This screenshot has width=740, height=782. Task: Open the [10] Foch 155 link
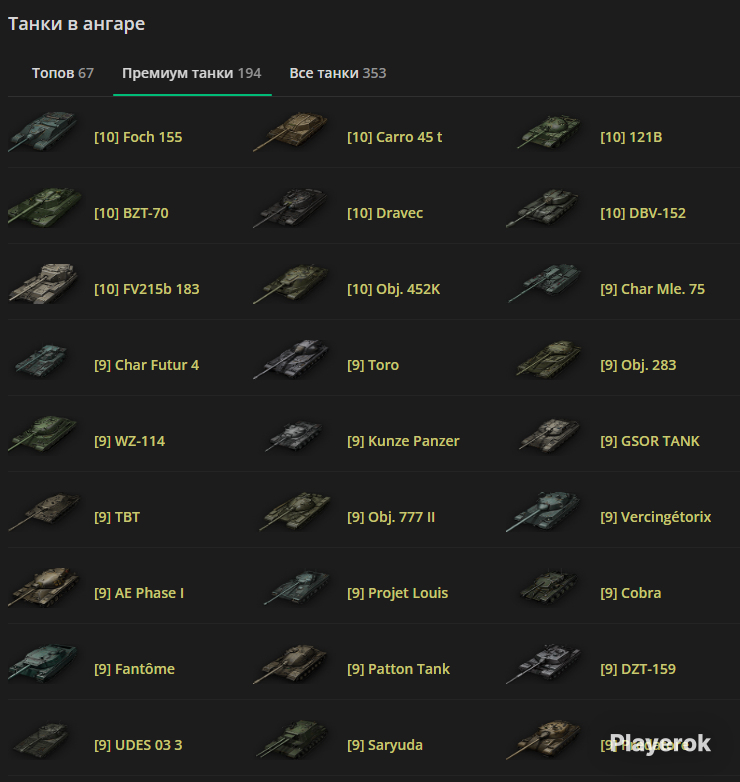point(138,137)
